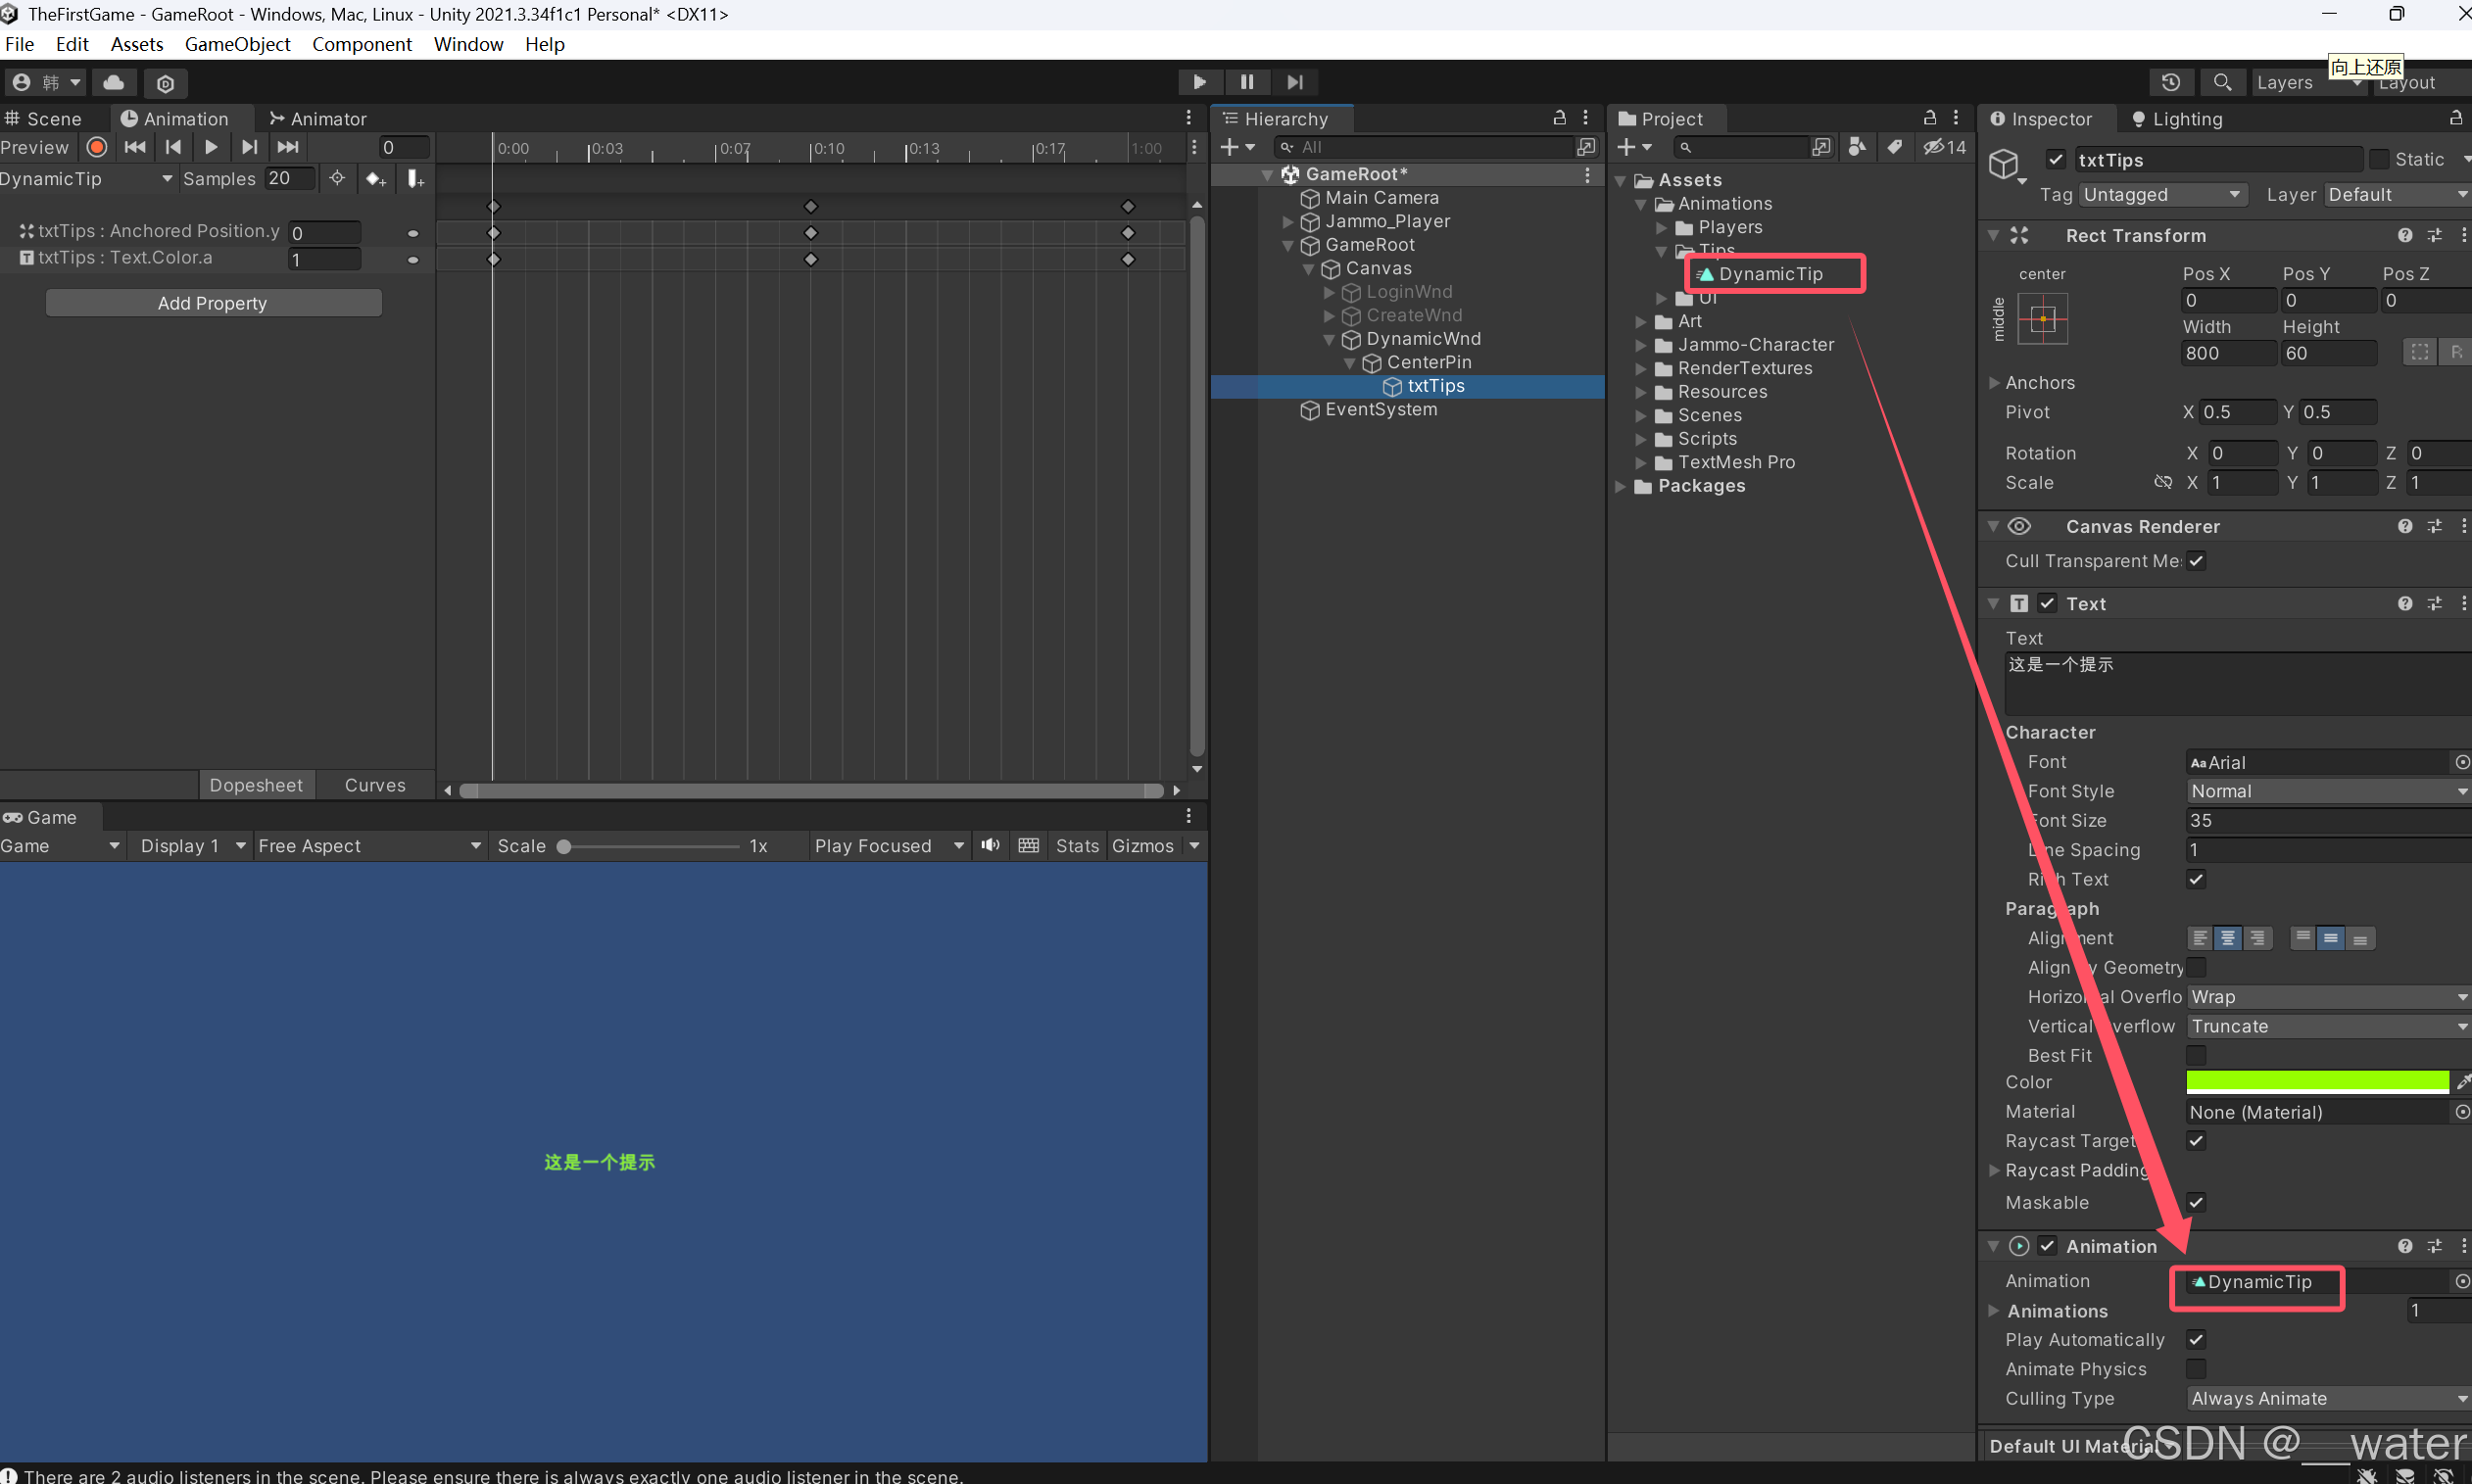
Task: Enable the Animate Physics checkbox
Action: [2196, 1369]
